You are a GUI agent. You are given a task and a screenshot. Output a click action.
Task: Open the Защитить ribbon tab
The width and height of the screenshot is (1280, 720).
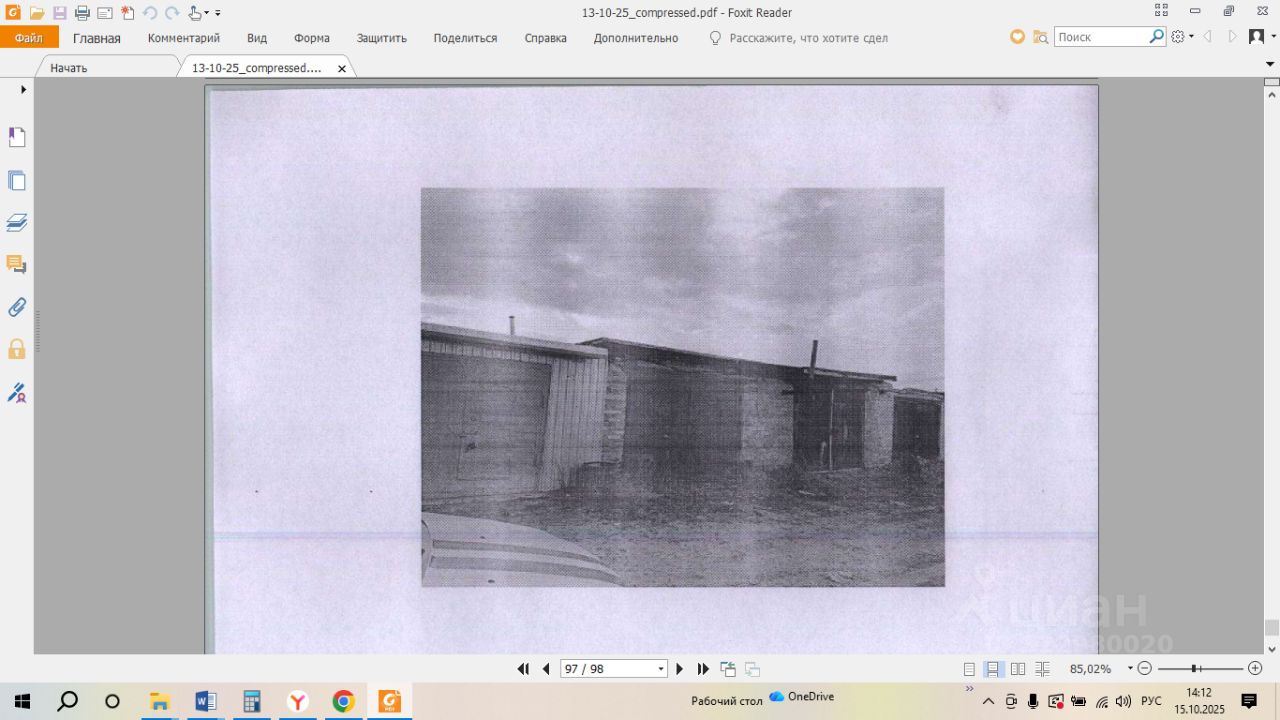coord(382,38)
